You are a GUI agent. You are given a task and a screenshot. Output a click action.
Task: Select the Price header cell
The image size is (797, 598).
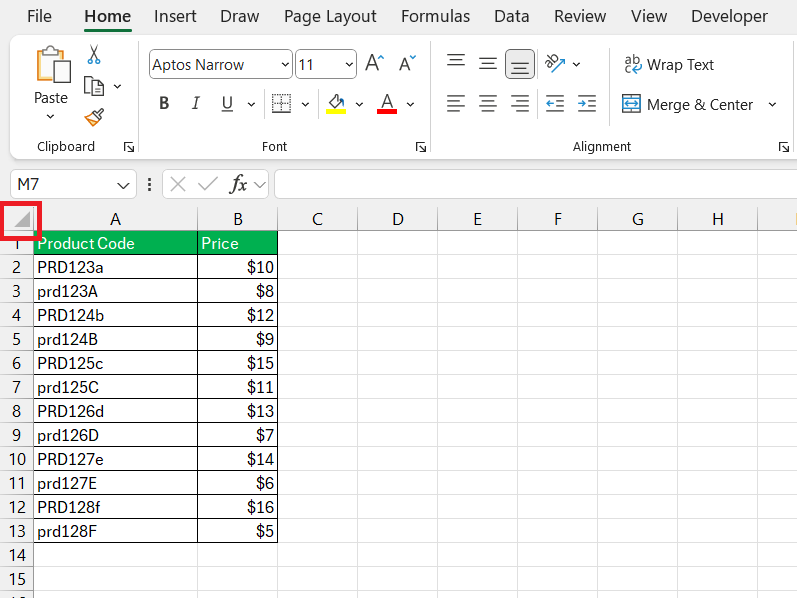[x=237, y=243]
